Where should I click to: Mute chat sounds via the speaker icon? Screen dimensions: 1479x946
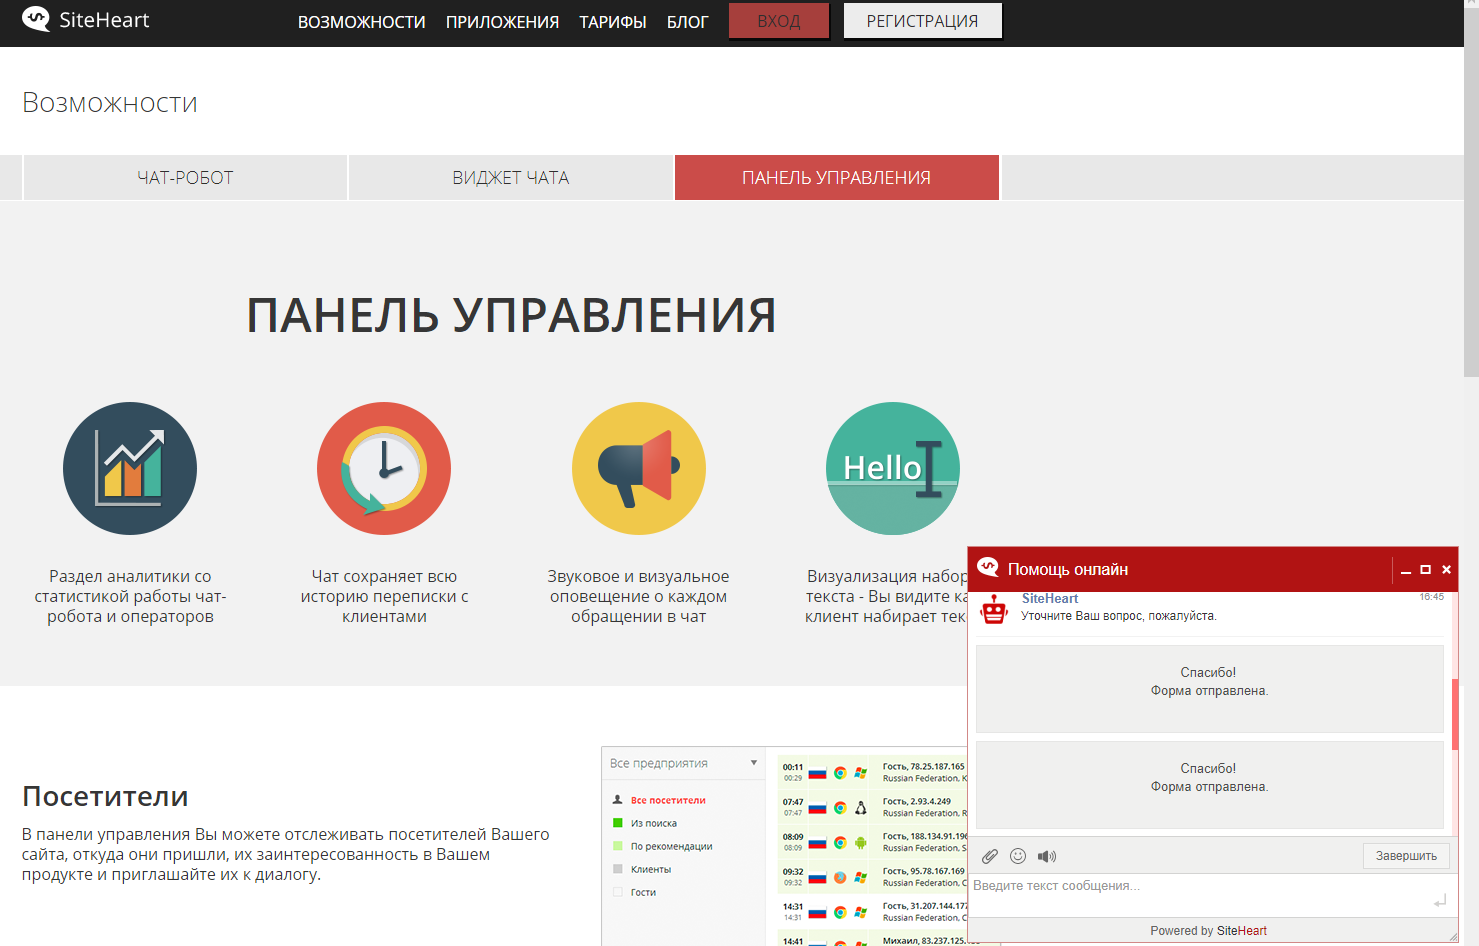[x=1046, y=856]
